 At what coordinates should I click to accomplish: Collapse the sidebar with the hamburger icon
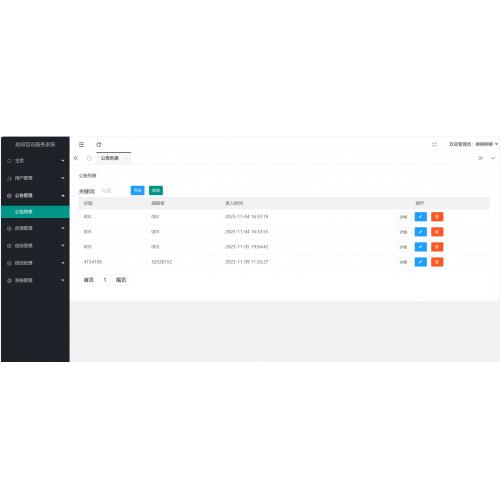(x=81, y=144)
